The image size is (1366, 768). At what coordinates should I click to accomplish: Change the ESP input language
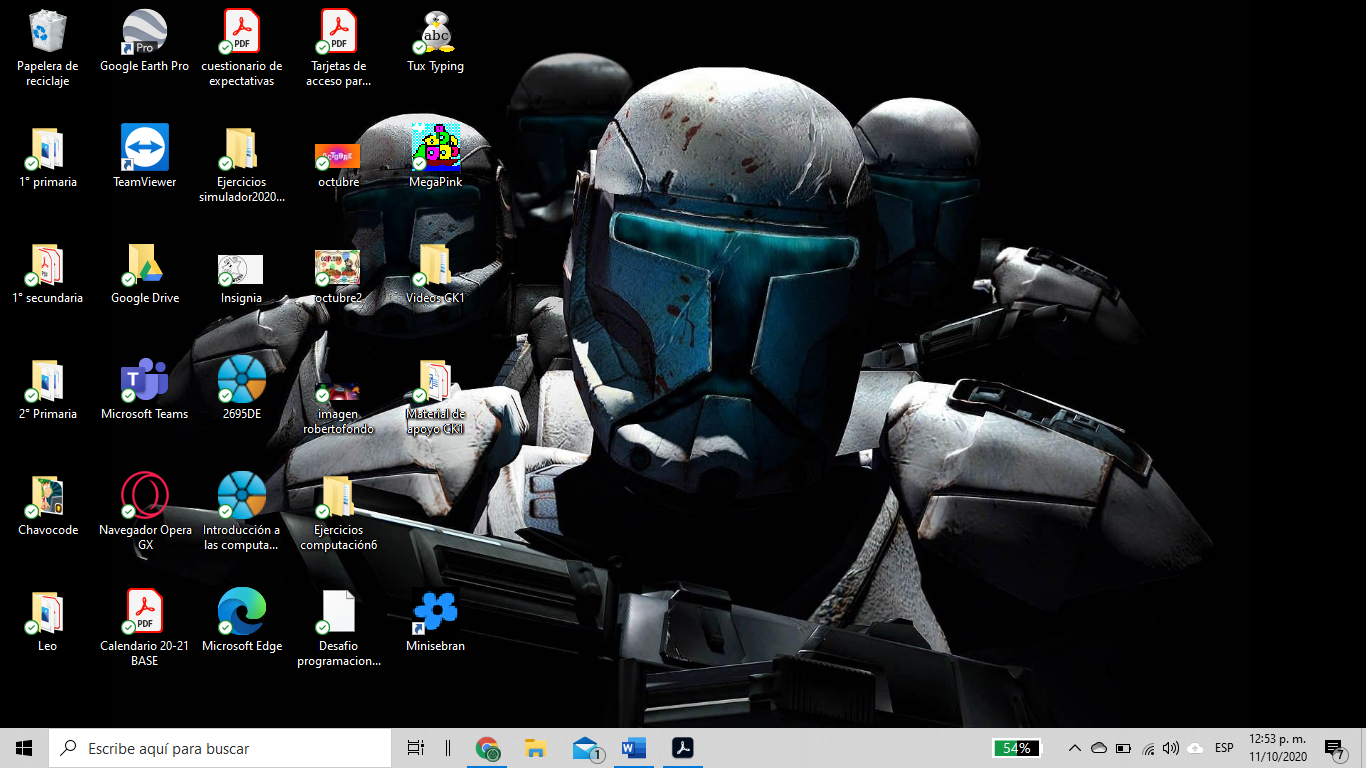(1224, 748)
